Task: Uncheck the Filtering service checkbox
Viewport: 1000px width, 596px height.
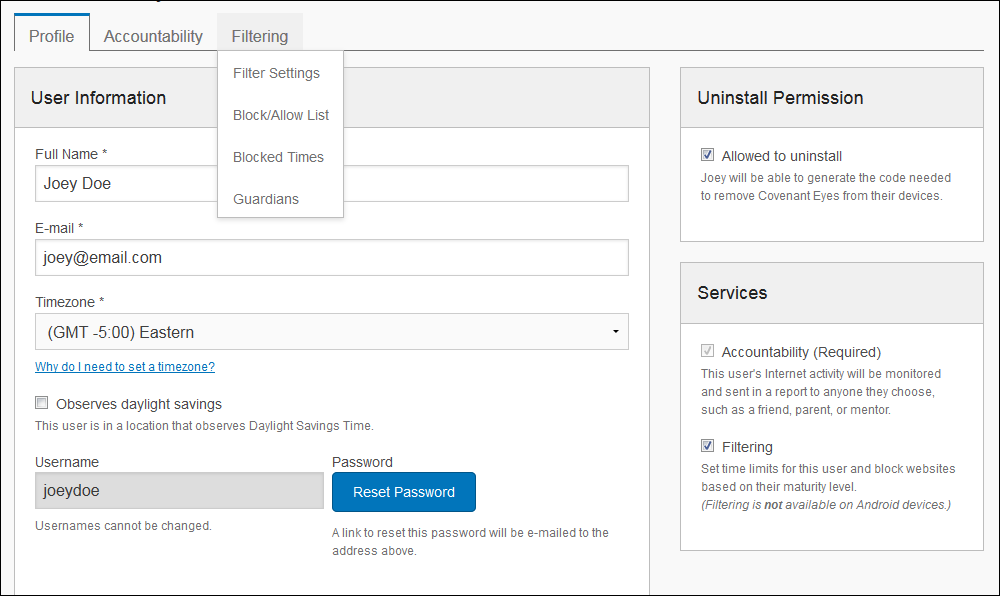Action: coord(707,446)
